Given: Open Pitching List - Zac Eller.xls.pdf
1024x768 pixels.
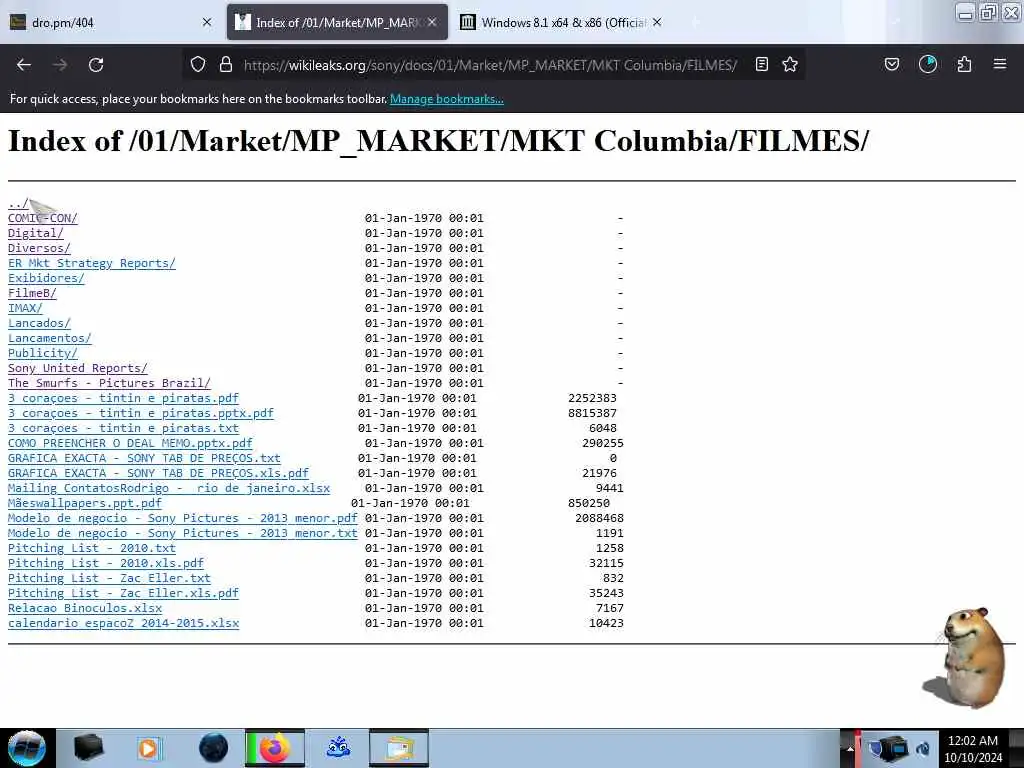Looking at the screenshot, I should (x=123, y=594).
